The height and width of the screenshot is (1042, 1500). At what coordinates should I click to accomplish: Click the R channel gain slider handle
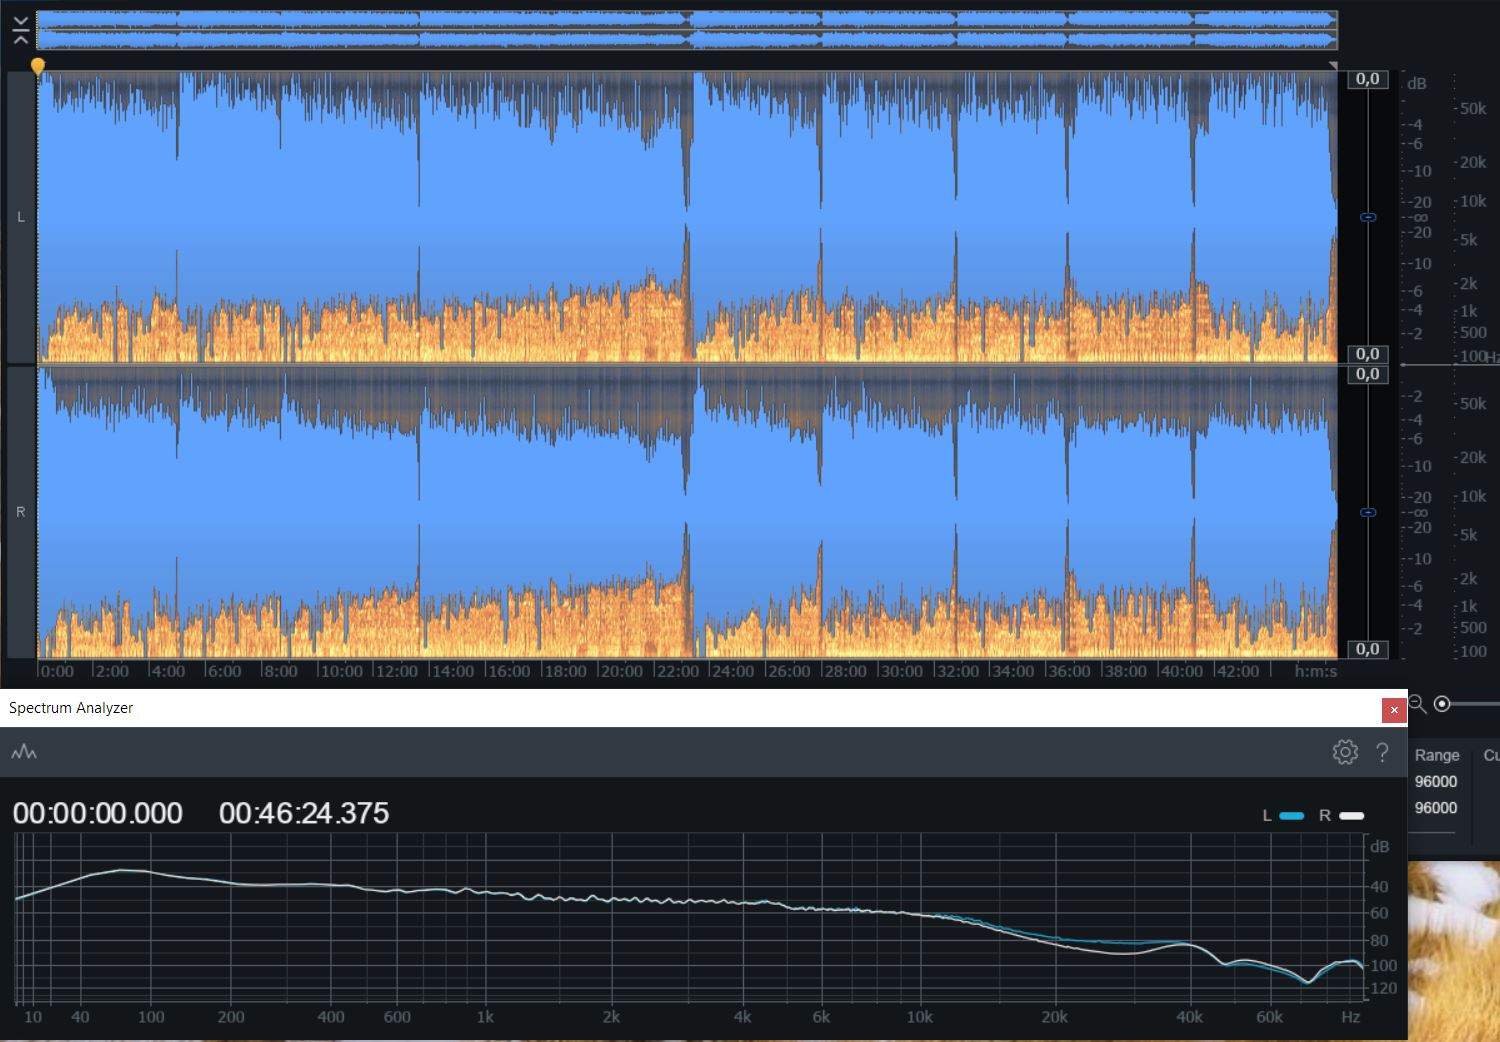(x=1368, y=512)
